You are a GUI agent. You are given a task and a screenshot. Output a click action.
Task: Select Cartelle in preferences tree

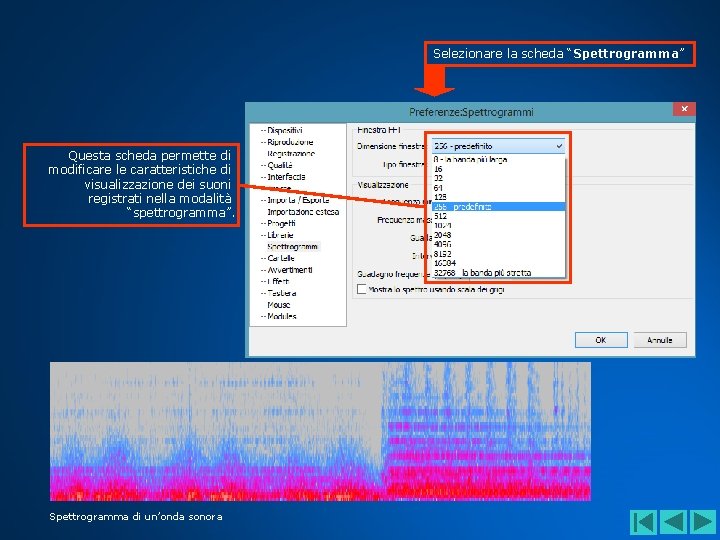(281, 258)
